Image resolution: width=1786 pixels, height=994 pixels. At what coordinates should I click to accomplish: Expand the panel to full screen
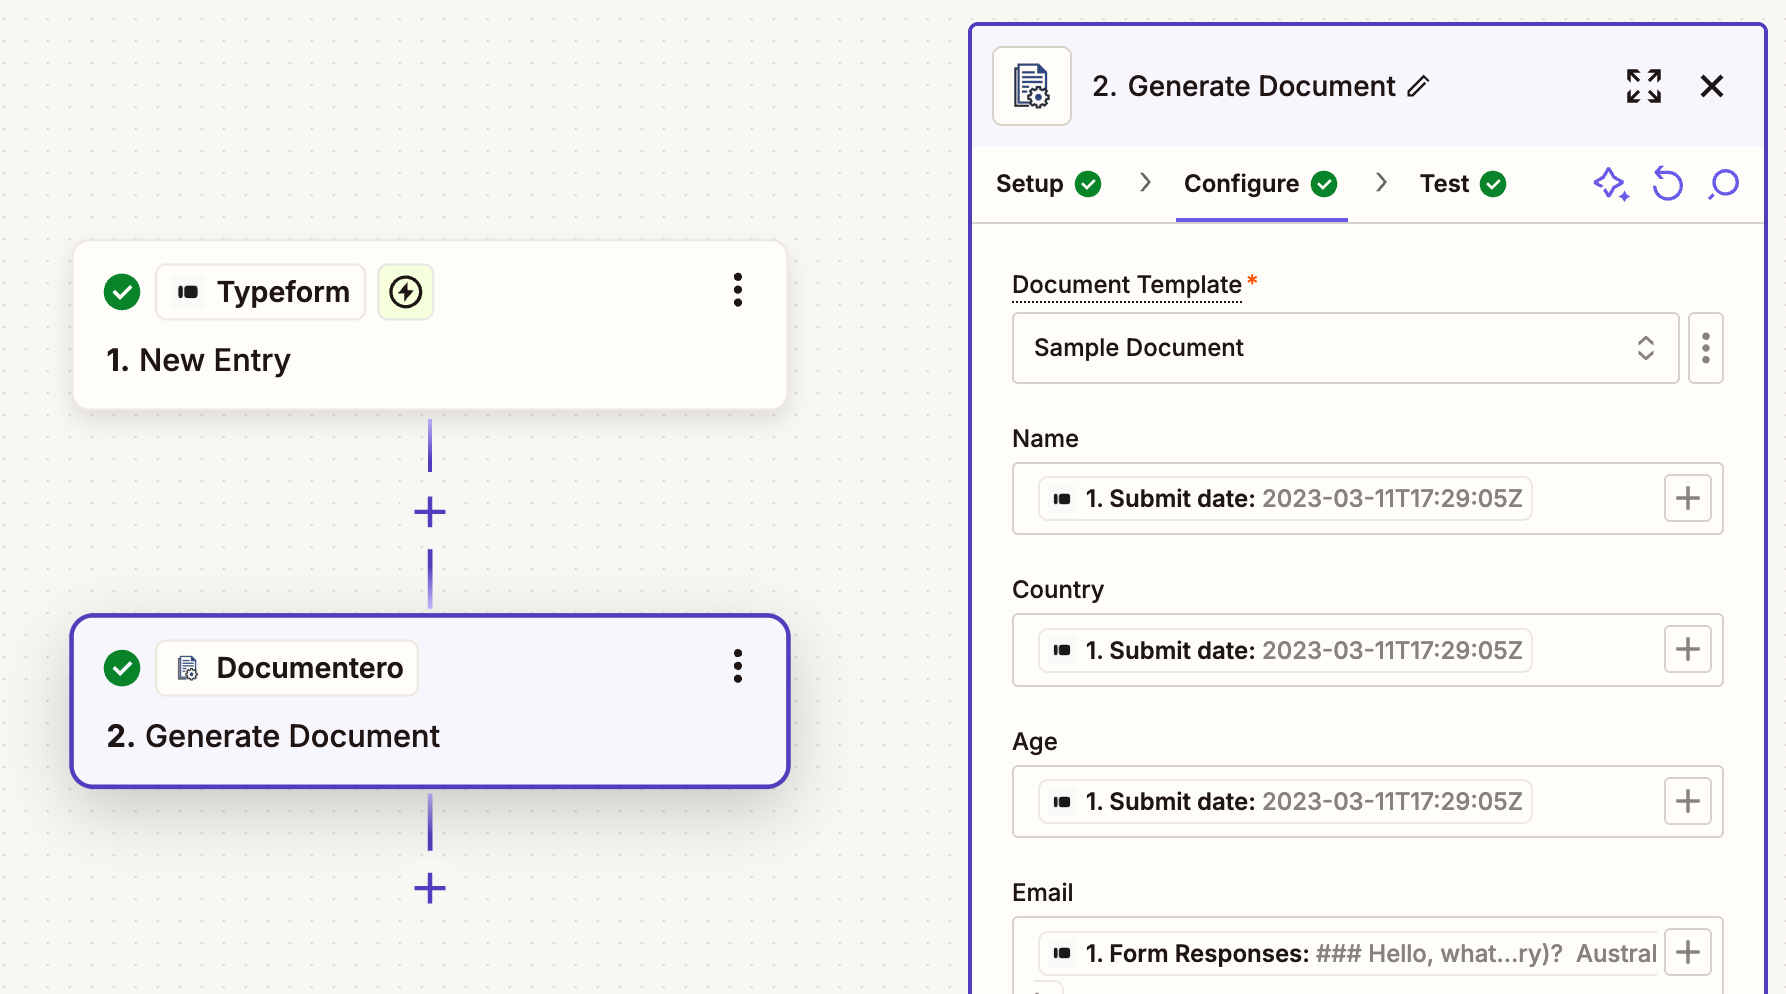tap(1644, 86)
